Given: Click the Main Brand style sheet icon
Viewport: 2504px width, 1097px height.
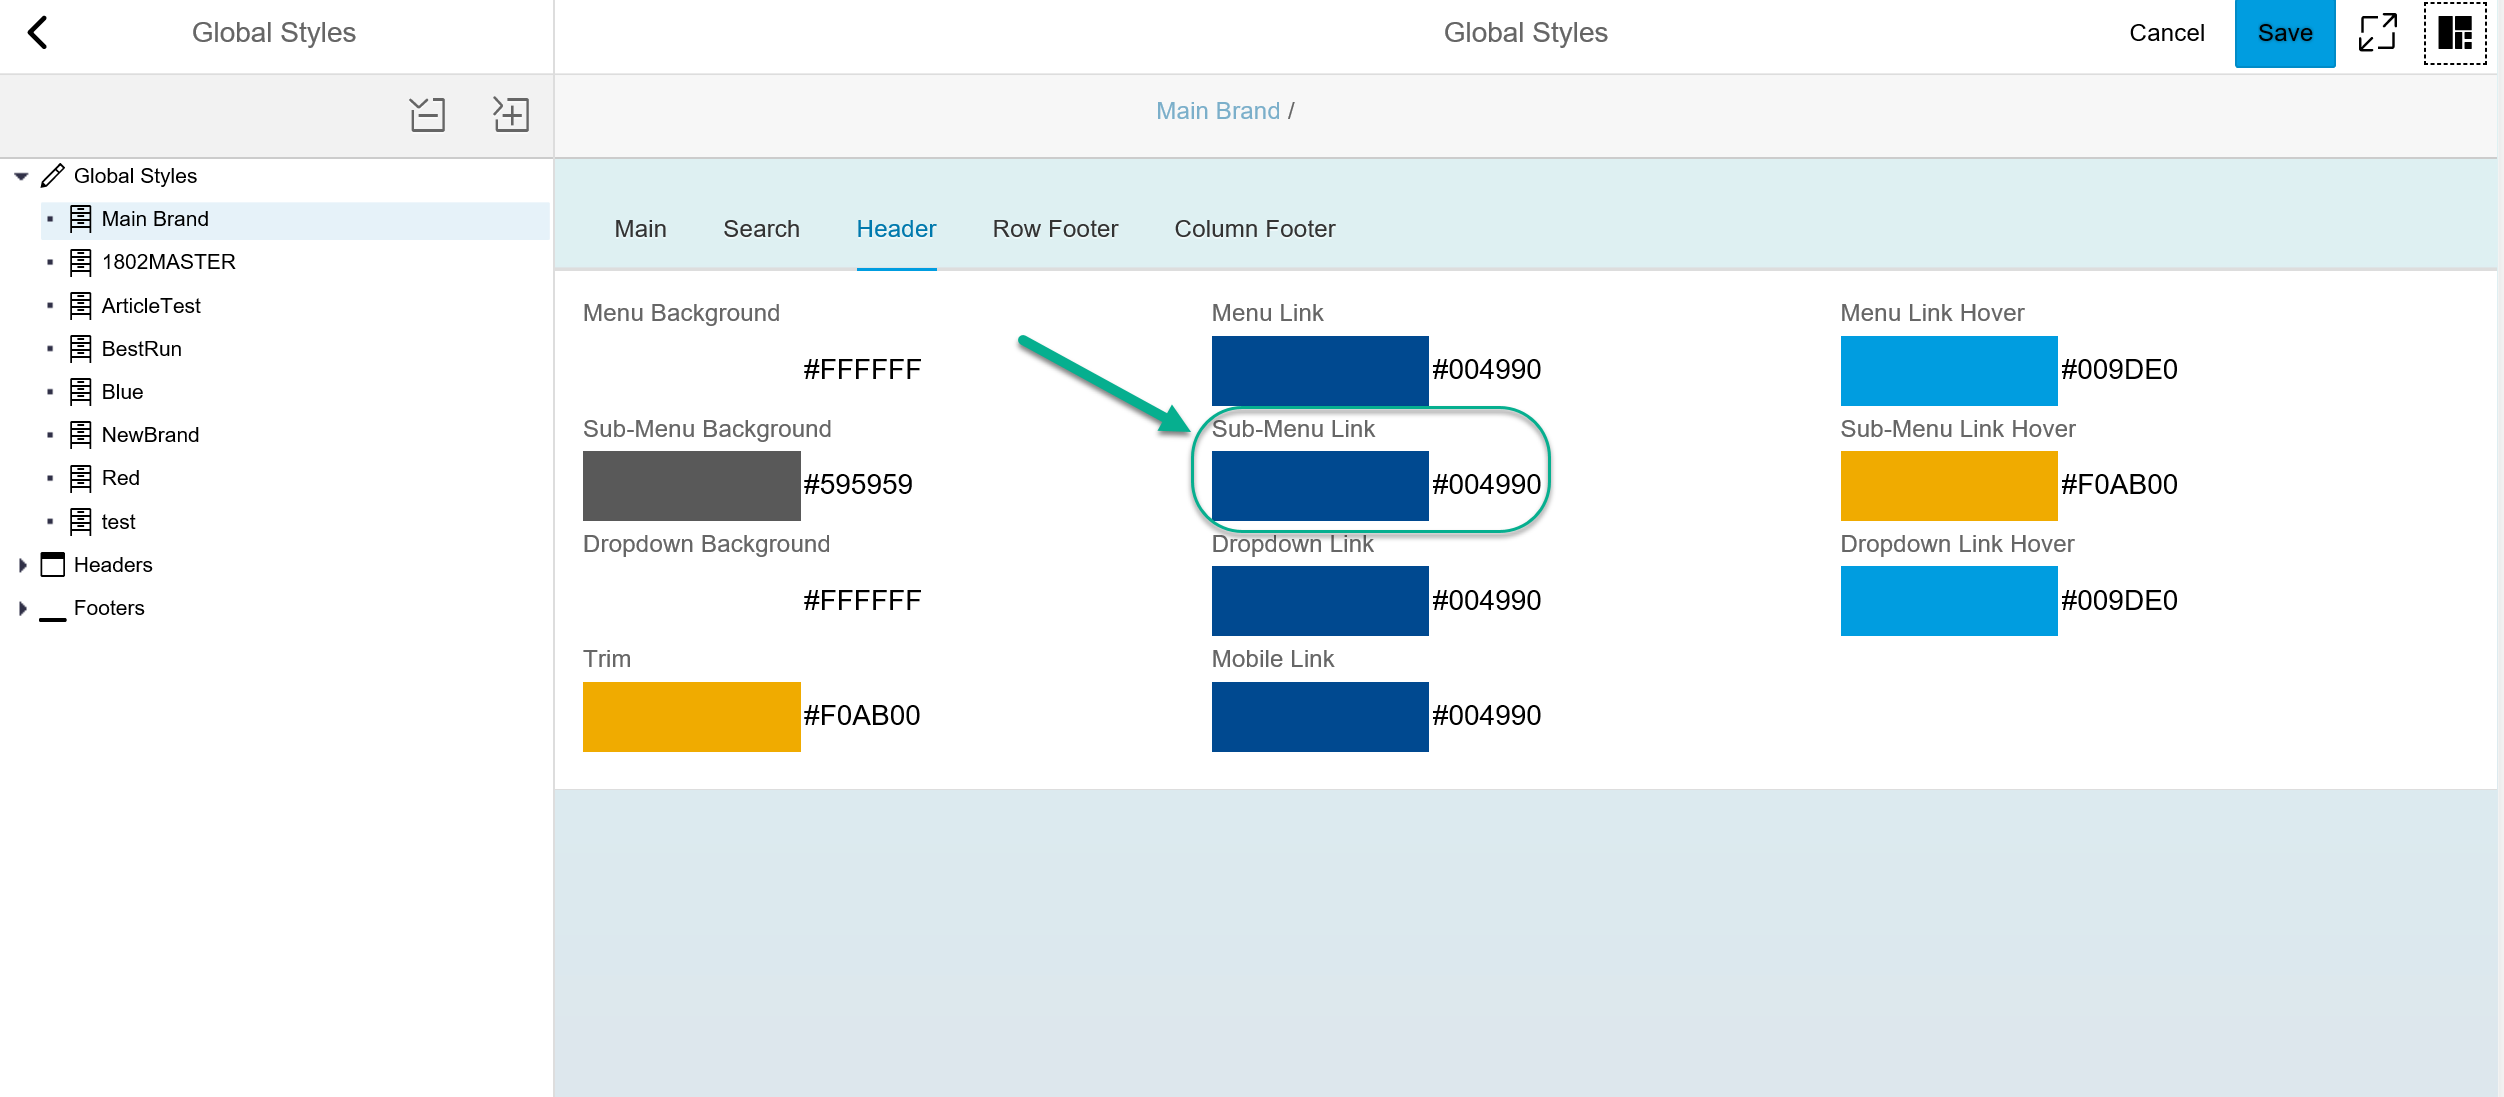Looking at the screenshot, I should 81,219.
